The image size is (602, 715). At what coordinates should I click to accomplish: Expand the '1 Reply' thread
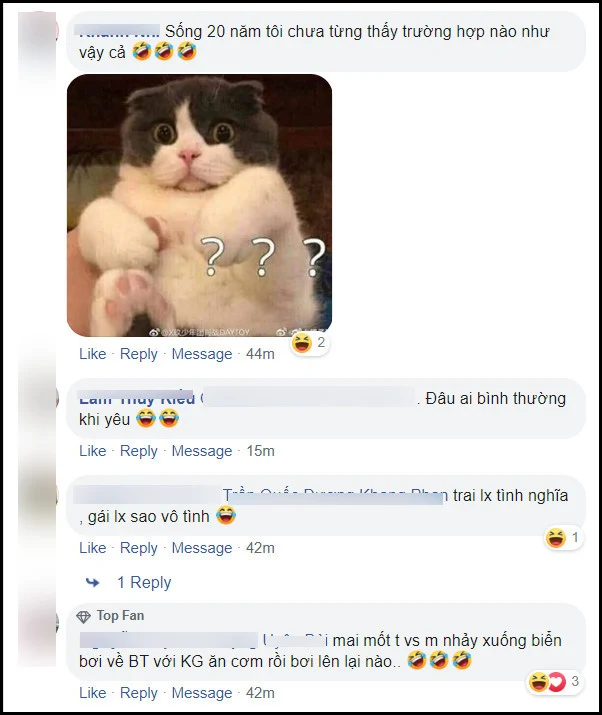click(x=144, y=582)
